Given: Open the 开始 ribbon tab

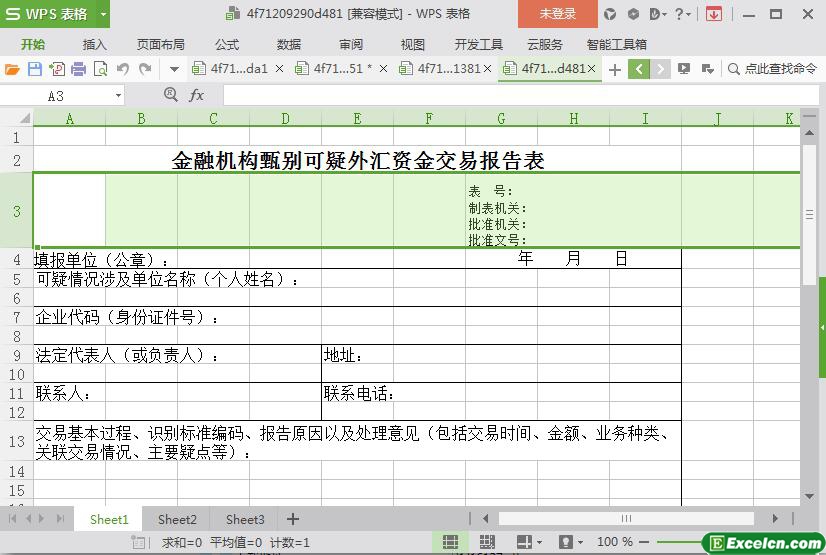Looking at the screenshot, I should point(33,44).
